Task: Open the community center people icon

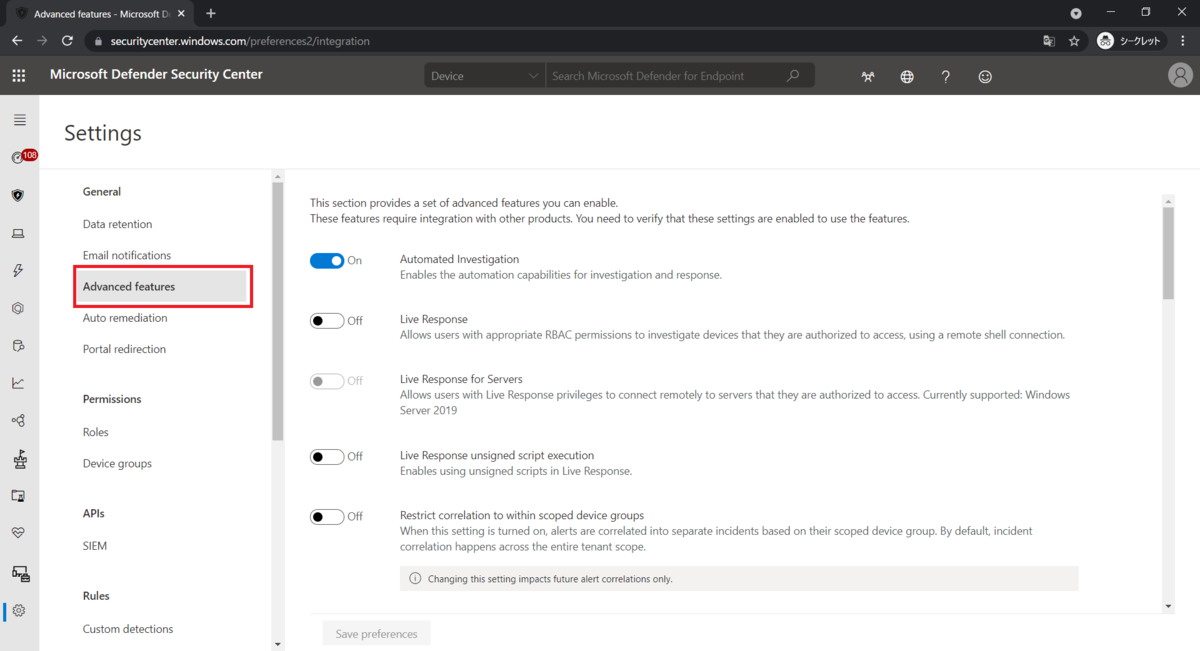Action: [x=868, y=76]
